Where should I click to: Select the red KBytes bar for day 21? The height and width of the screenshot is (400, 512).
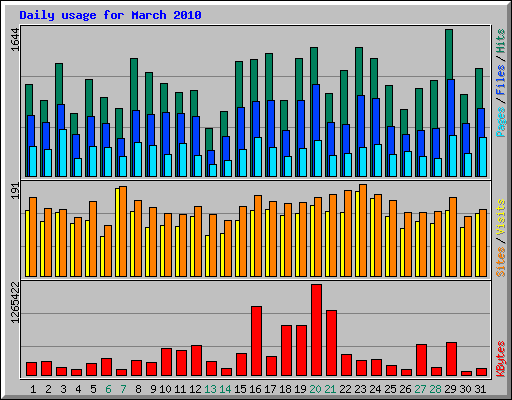pos(331,343)
